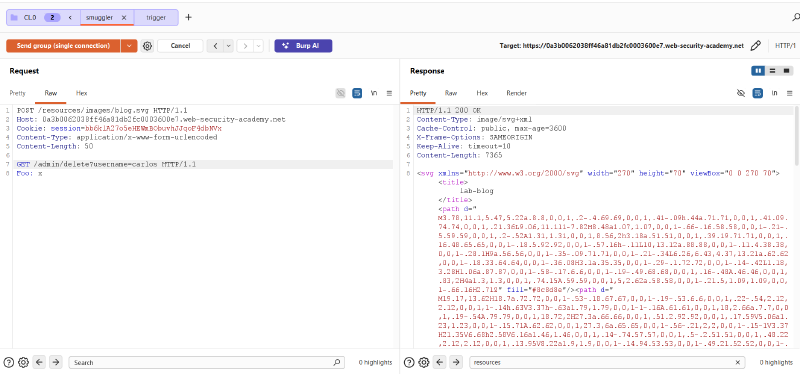The height and width of the screenshot is (374, 800).
Task: Open the send mode dropdown arrow
Action: [129, 46]
